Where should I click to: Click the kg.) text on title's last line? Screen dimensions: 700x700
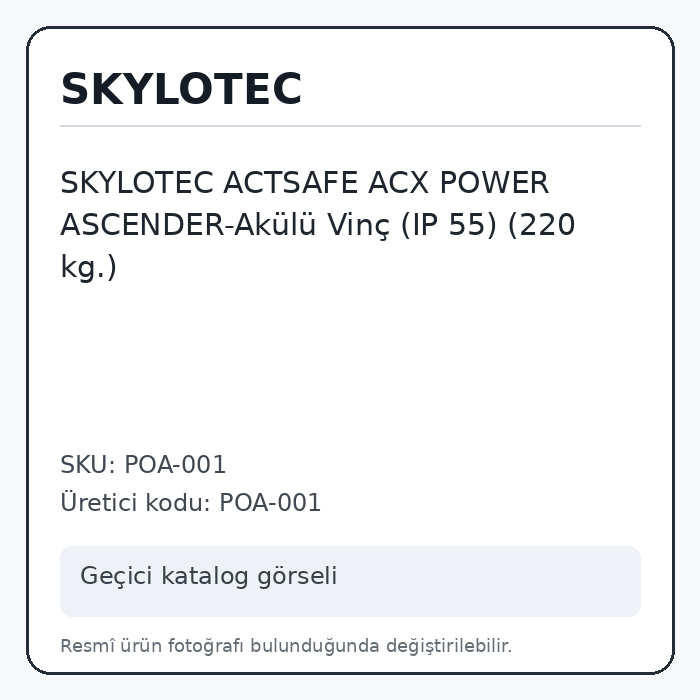click(88, 267)
